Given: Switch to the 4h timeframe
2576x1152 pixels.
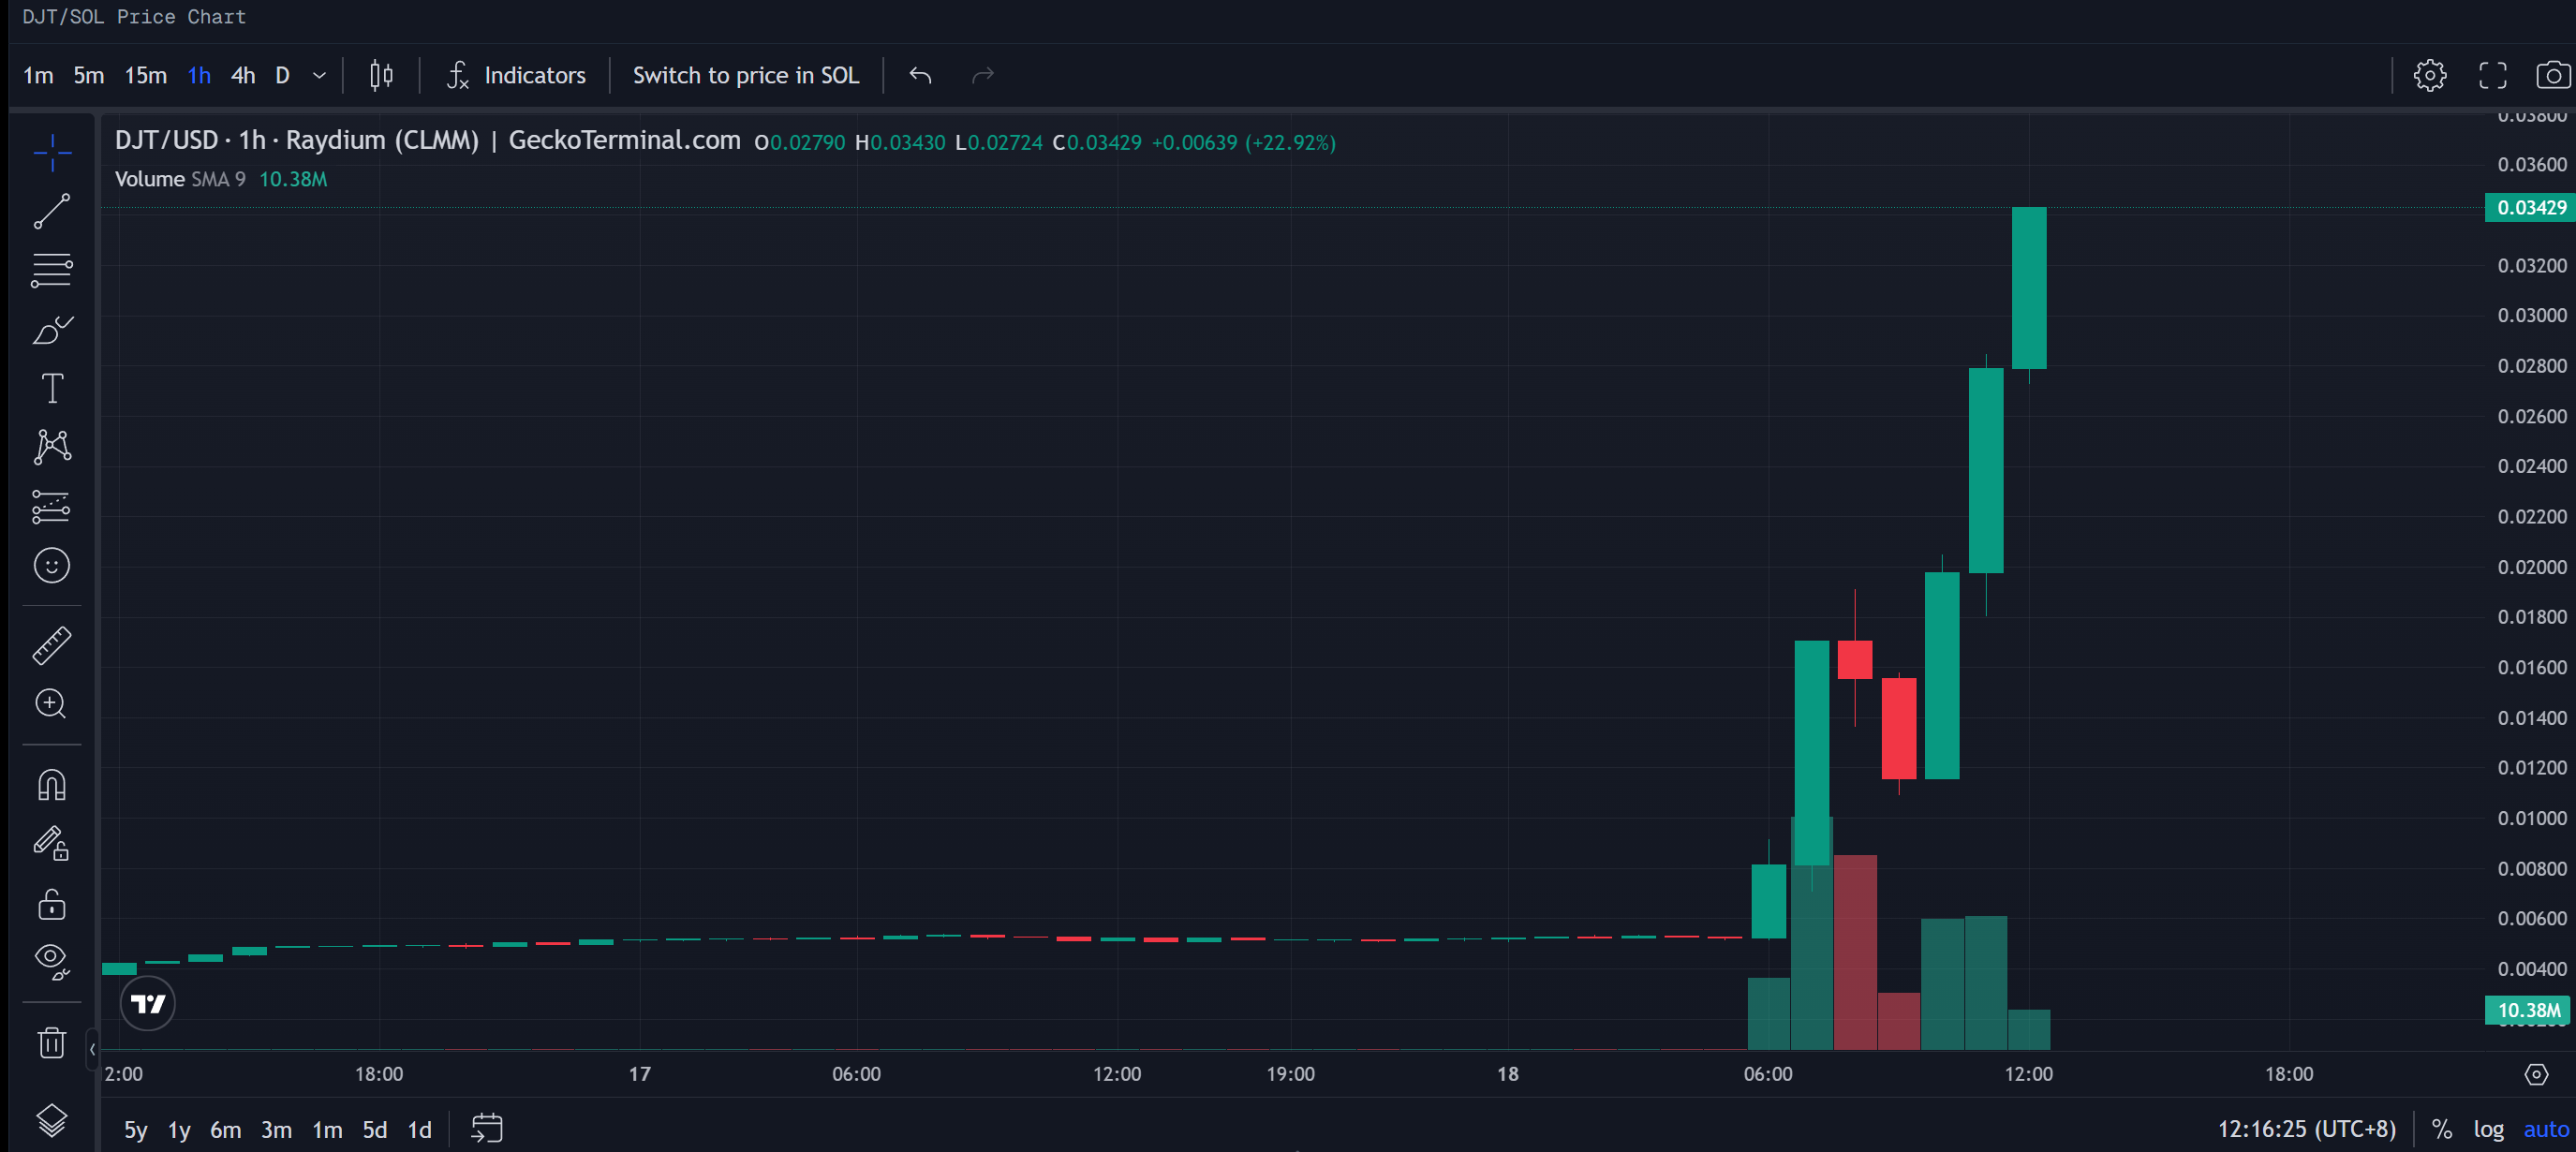Looking at the screenshot, I should [243, 75].
